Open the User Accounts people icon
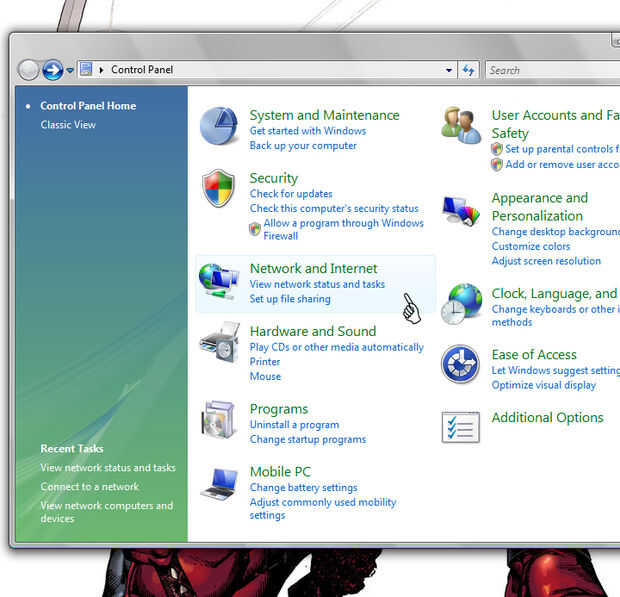The height and width of the screenshot is (597, 620). 461,125
